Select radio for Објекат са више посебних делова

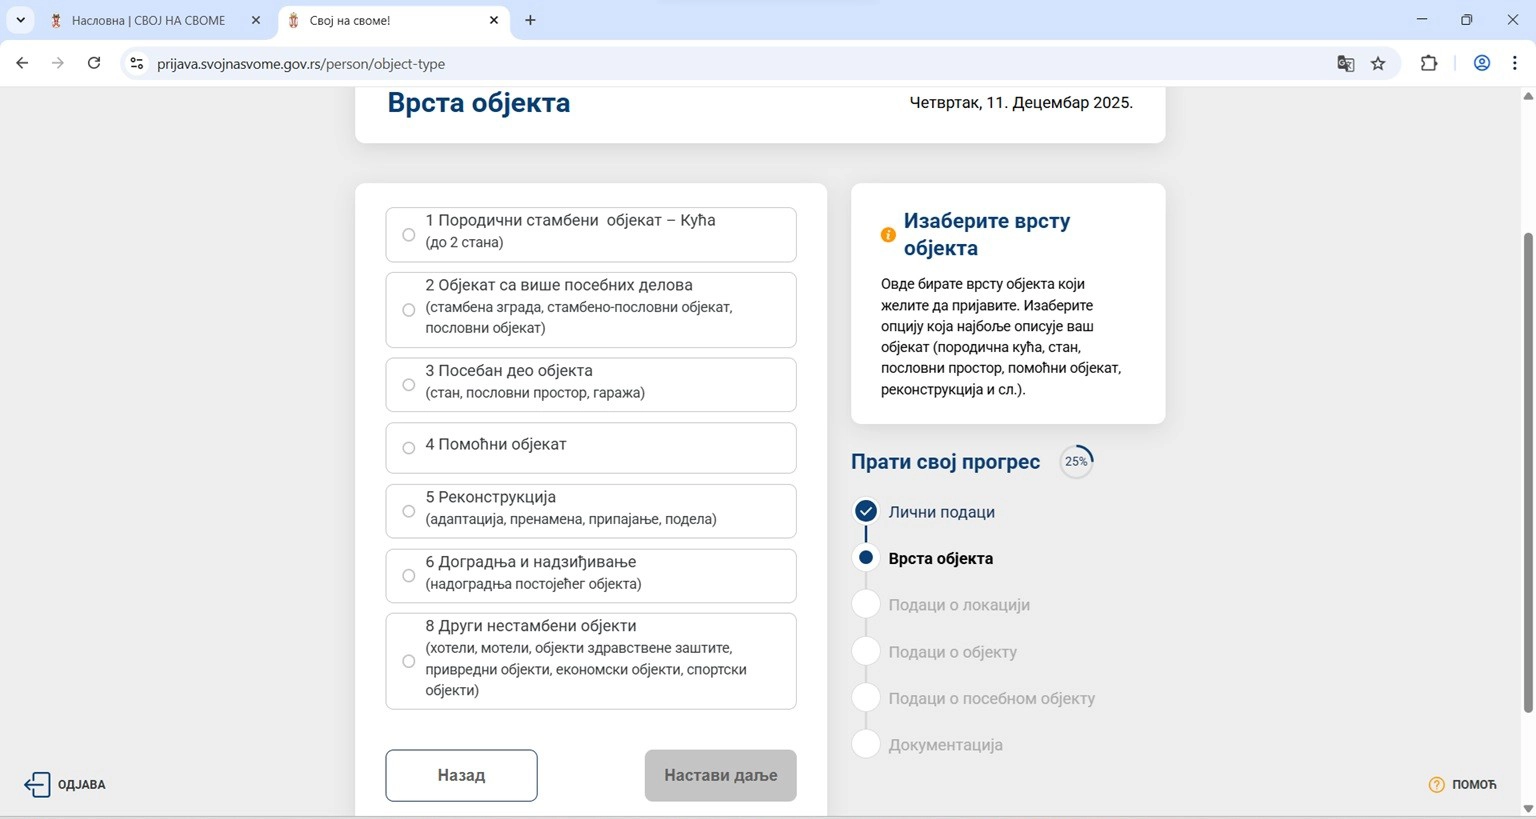point(408,310)
